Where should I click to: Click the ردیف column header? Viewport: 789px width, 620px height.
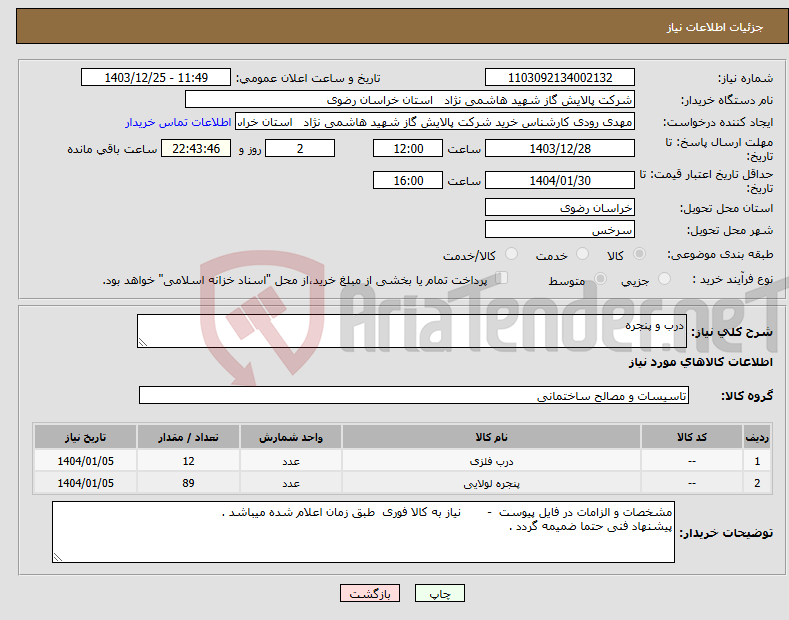point(757,437)
